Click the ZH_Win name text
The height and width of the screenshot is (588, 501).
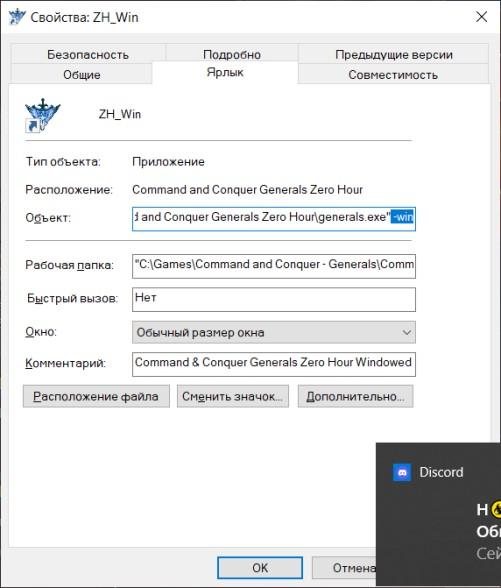120,114
